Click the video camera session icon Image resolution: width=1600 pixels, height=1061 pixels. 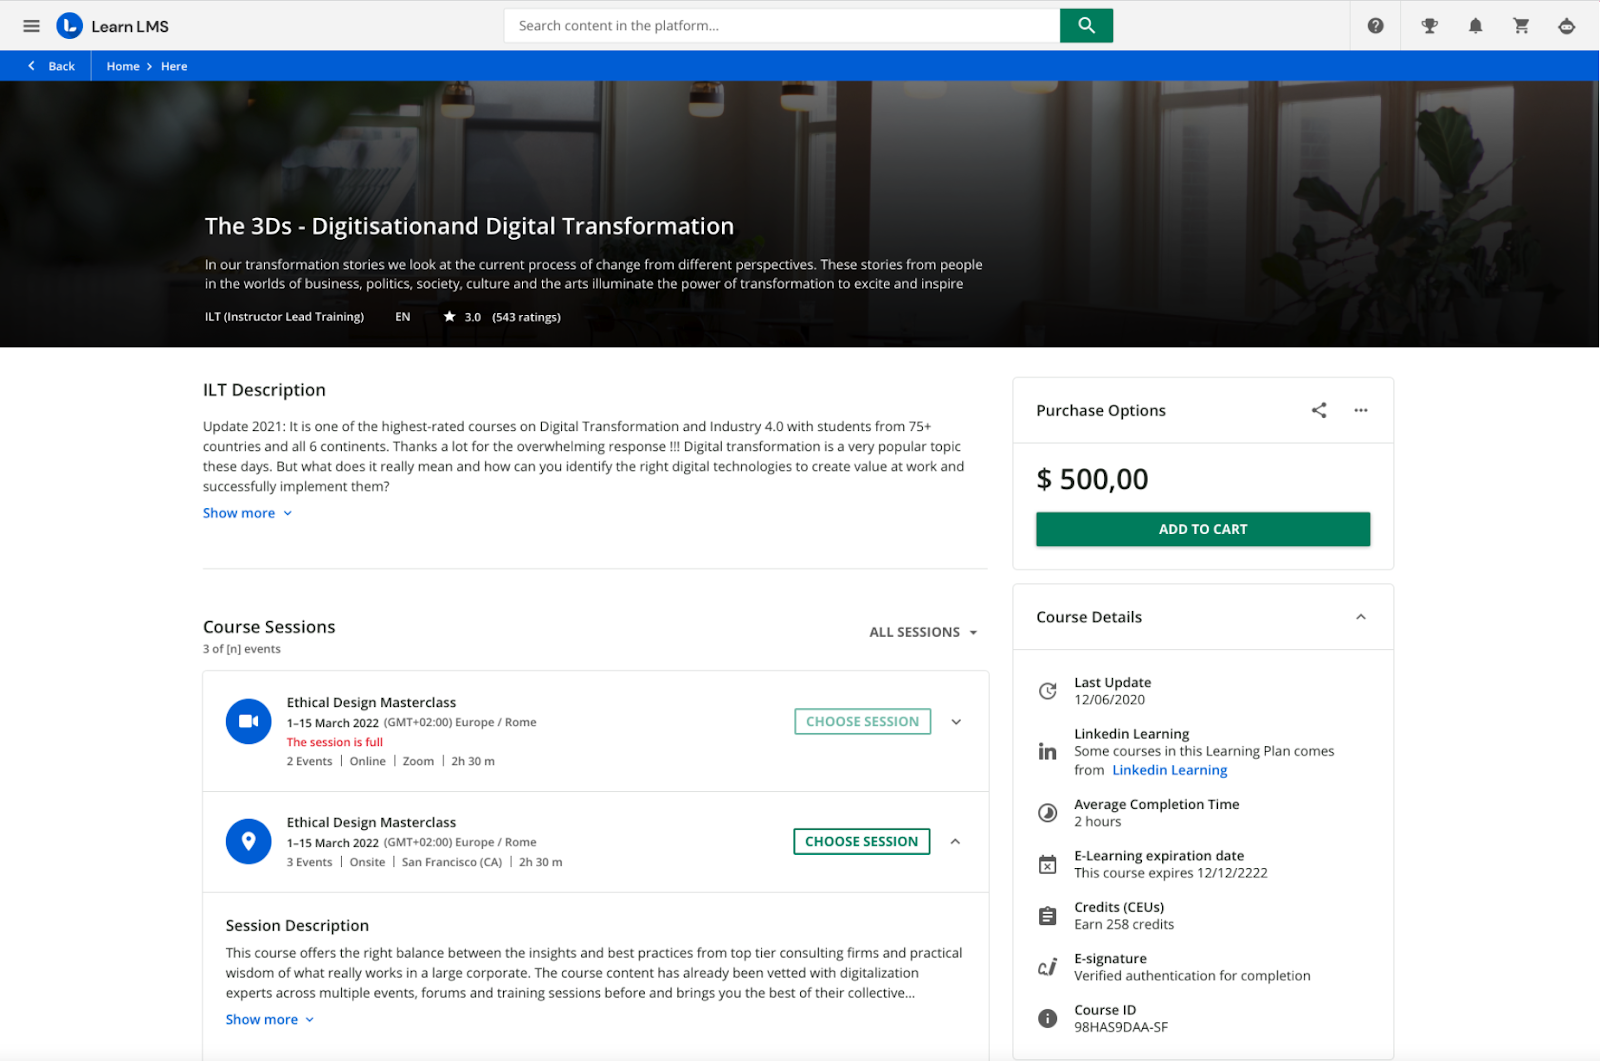coord(249,721)
